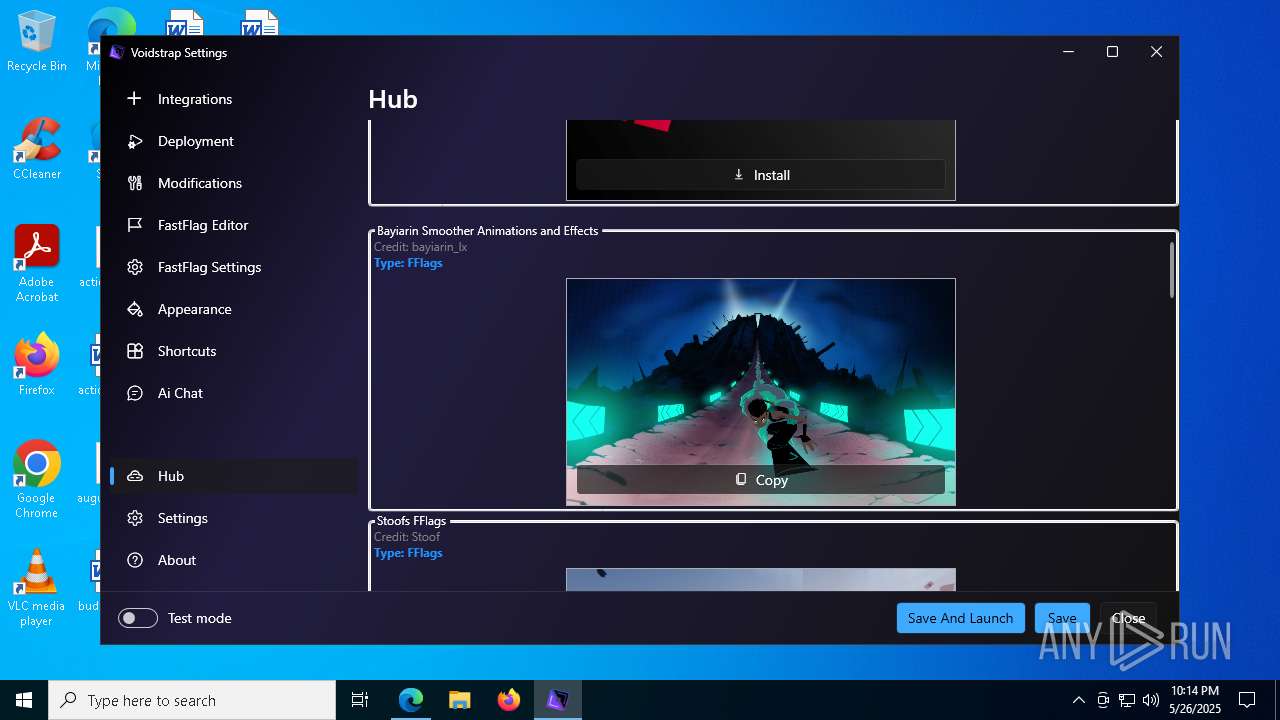This screenshot has width=1280, height=720.
Task: Click the Ai Chat bubble icon
Action: point(135,393)
